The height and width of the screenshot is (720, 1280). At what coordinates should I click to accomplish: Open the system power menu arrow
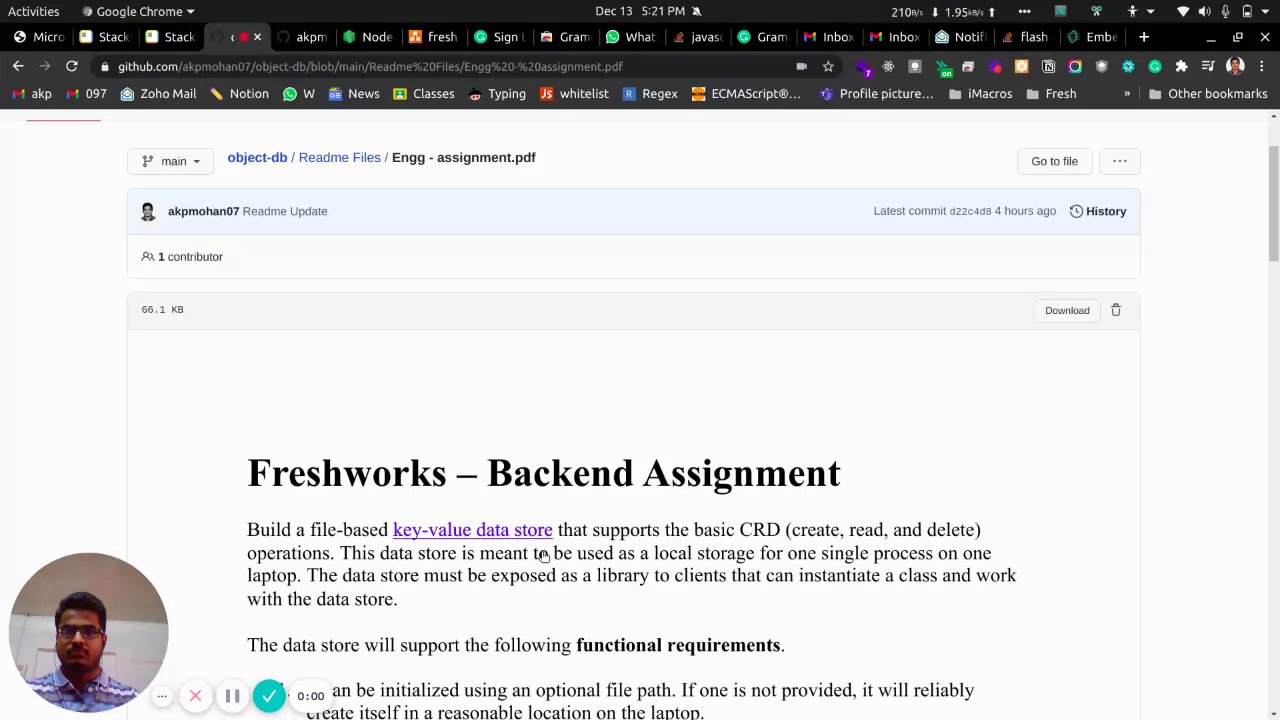(x=1267, y=11)
